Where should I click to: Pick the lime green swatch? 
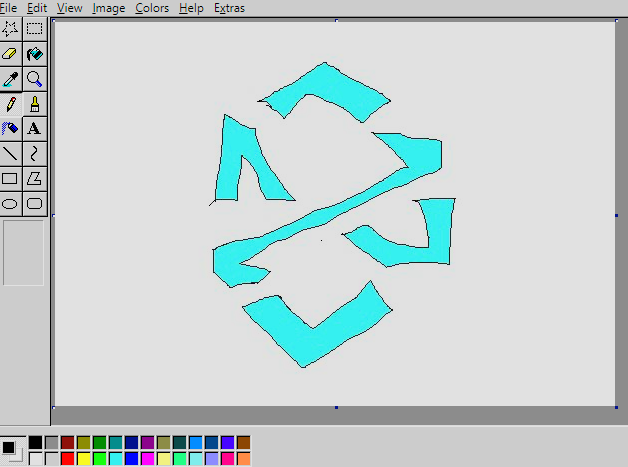click(x=100, y=459)
